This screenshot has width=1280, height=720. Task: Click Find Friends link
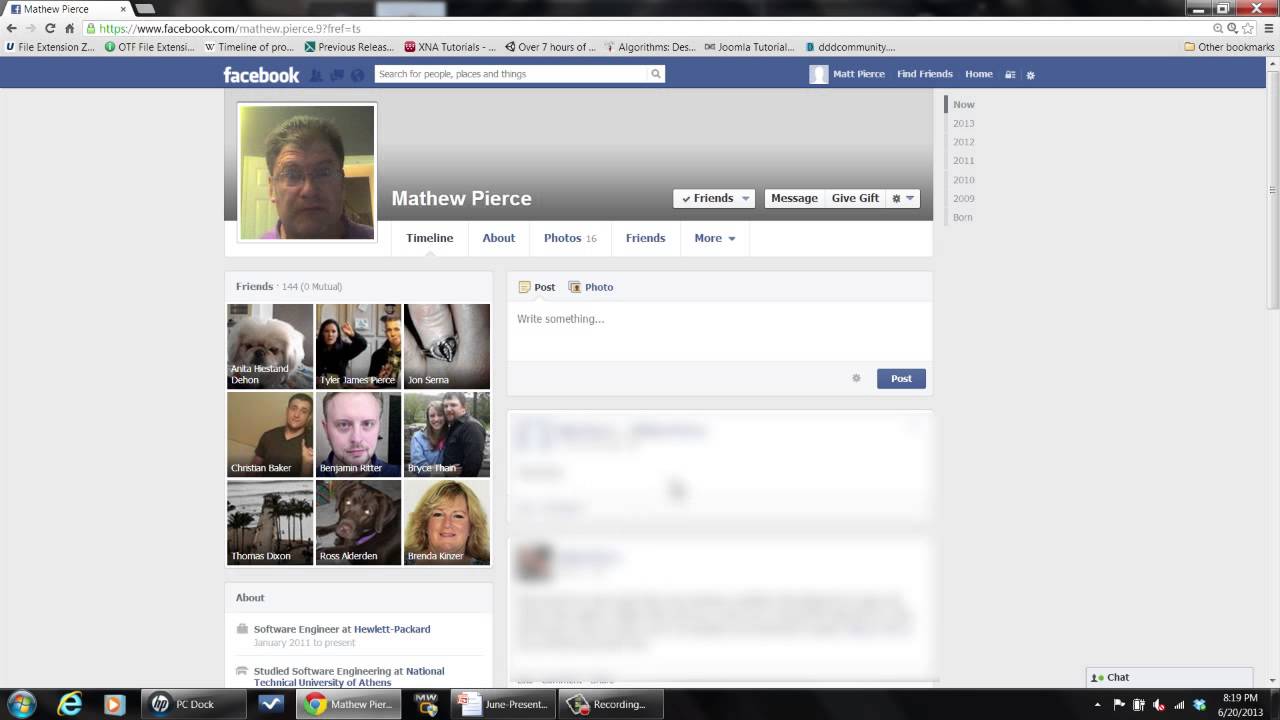pos(925,74)
